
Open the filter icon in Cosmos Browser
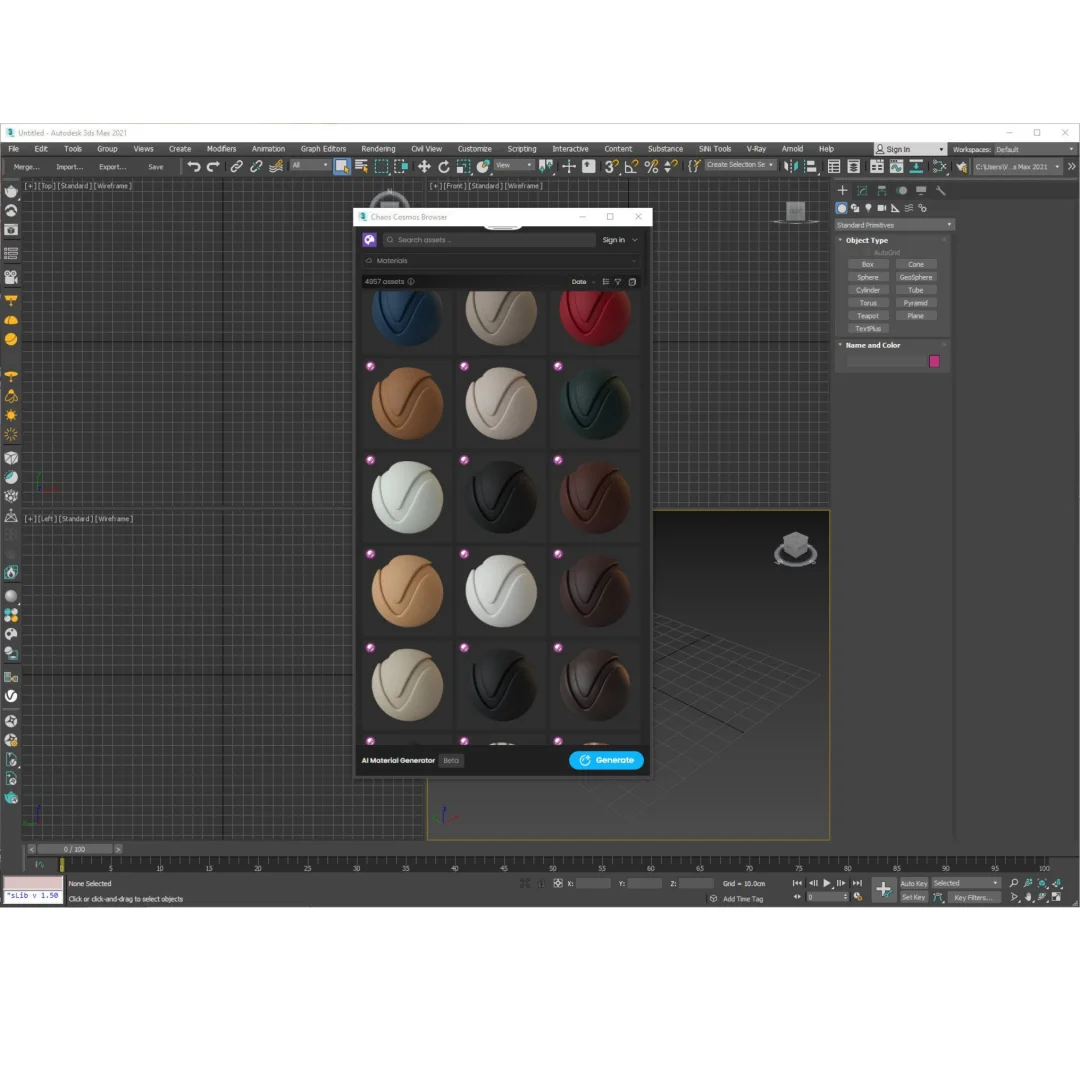(618, 282)
